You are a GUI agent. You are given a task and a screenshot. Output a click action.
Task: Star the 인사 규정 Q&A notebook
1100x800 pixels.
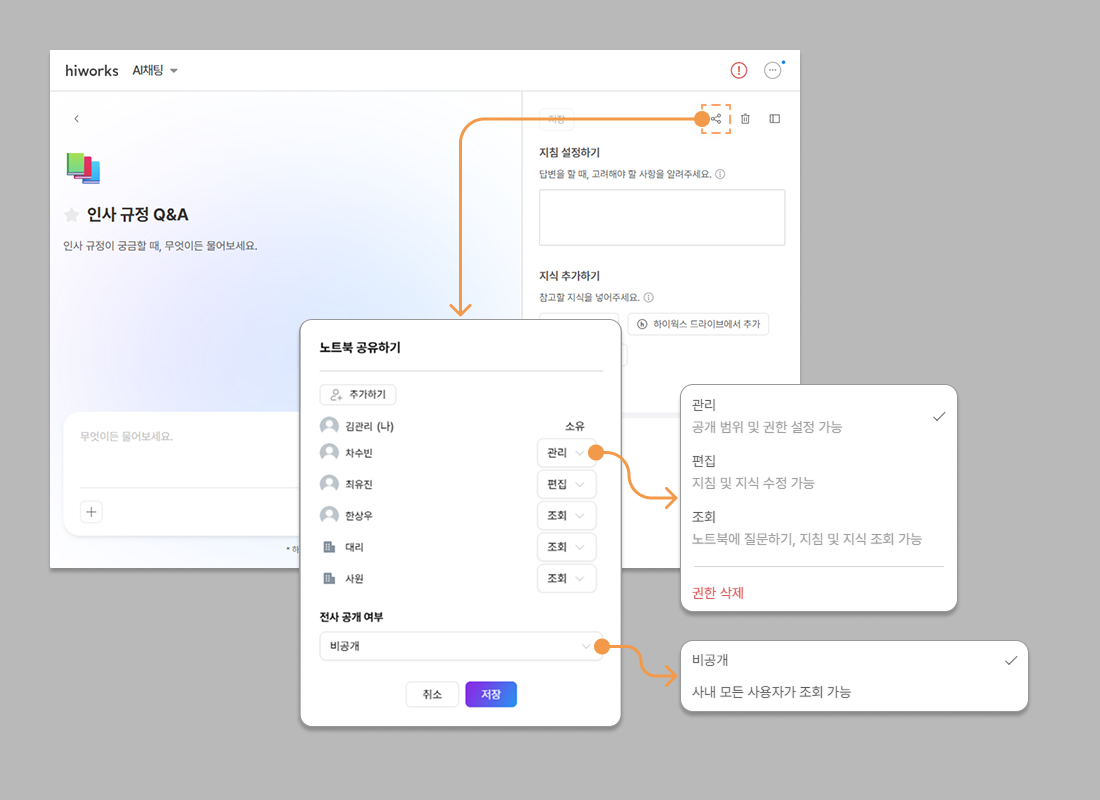click(x=72, y=215)
